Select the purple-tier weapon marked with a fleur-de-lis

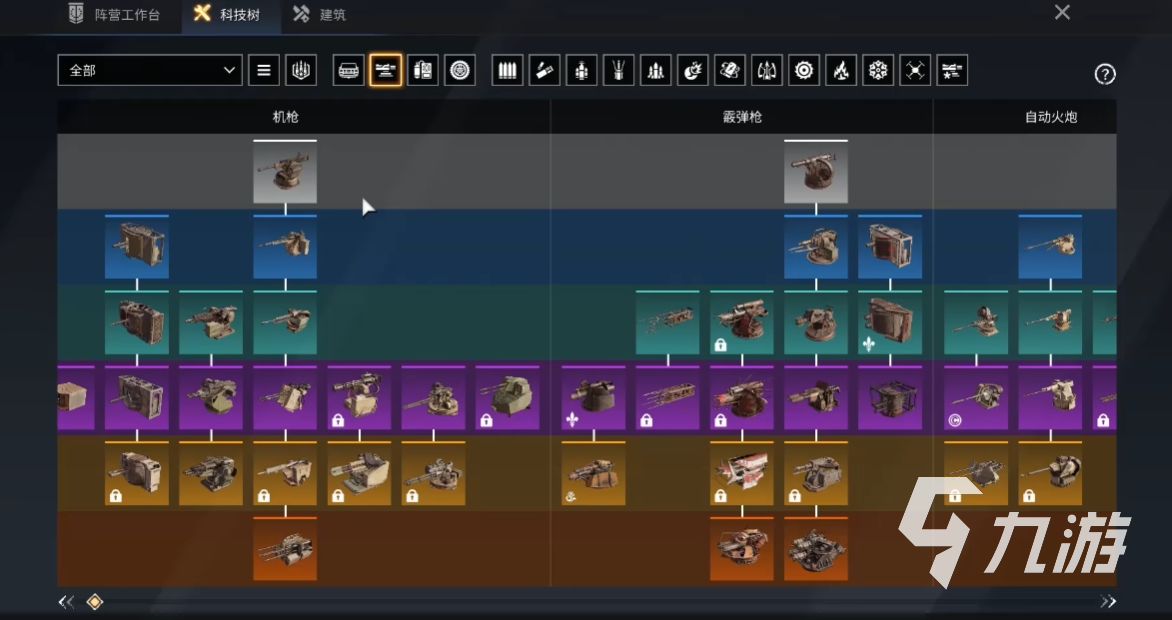click(x=593, y=398)
